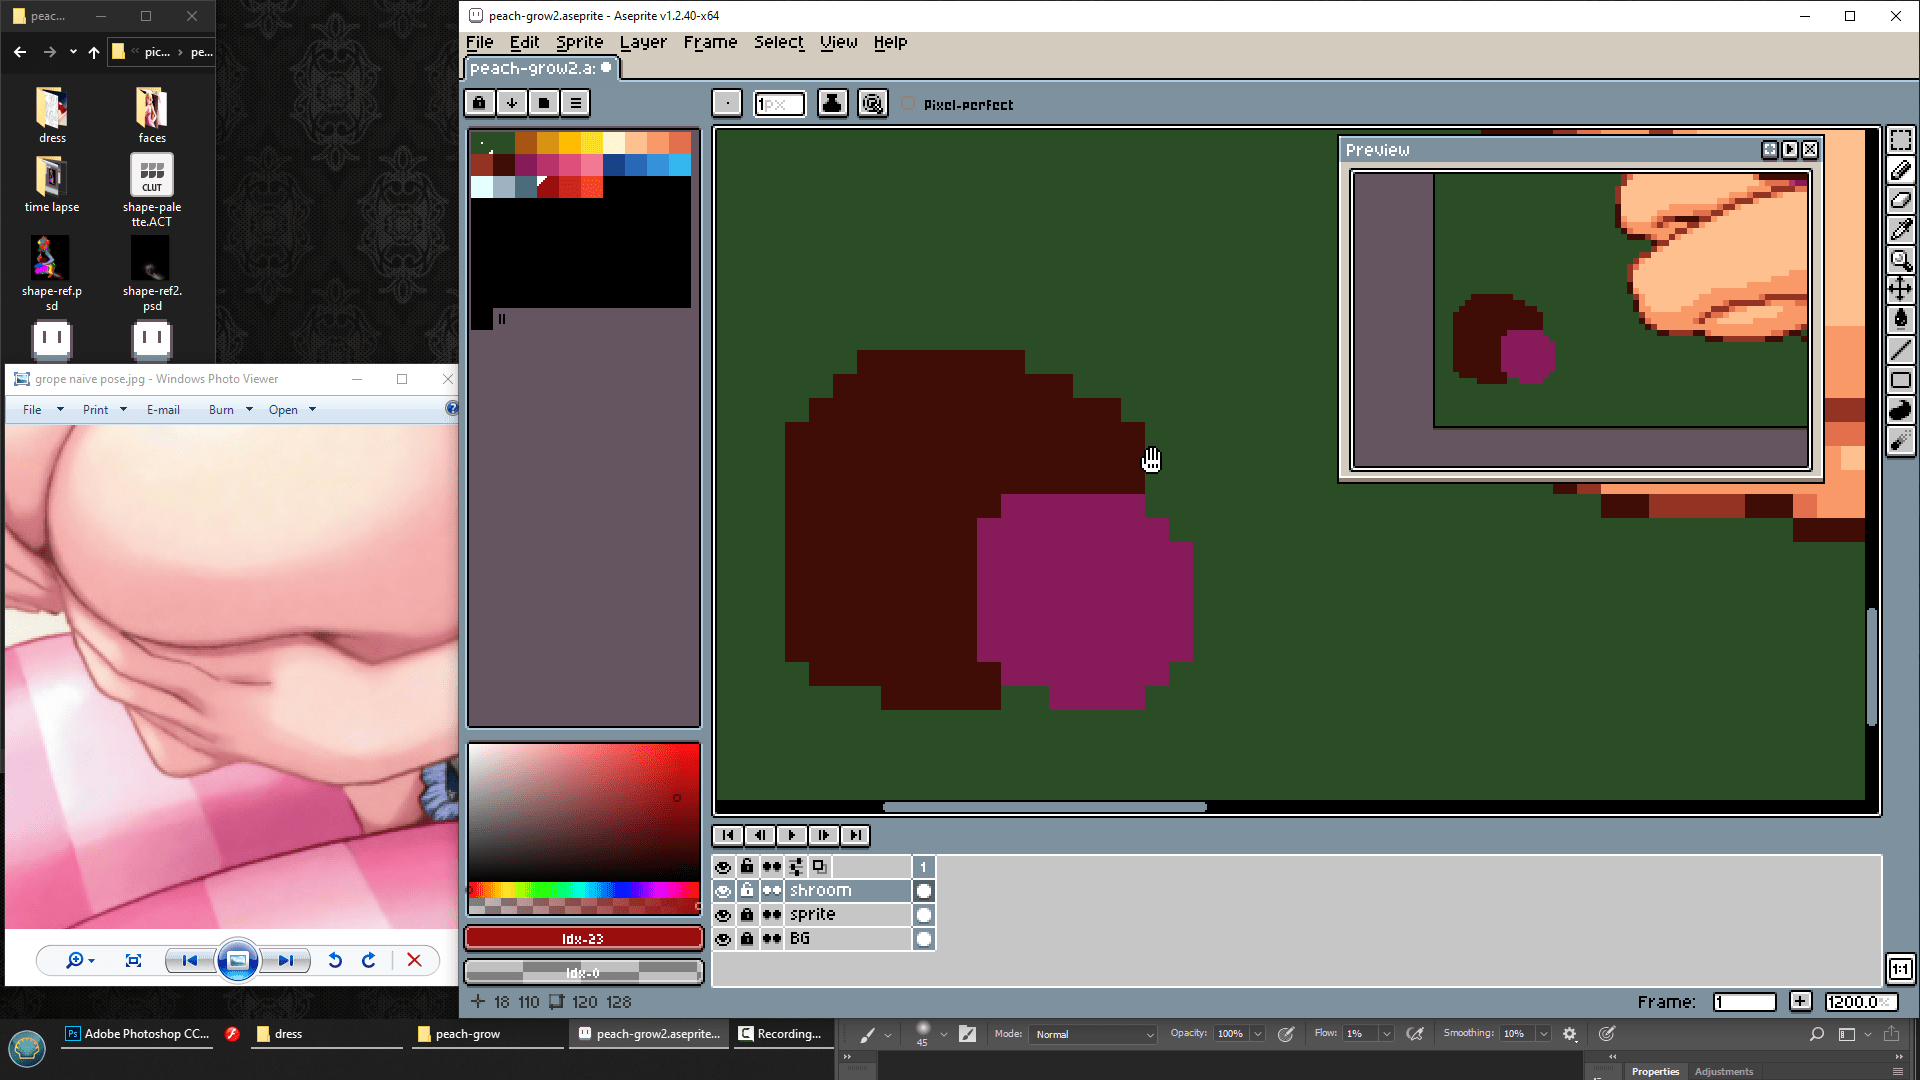
Task: Click the ink type button in context bar
Action: pos(832,103)
